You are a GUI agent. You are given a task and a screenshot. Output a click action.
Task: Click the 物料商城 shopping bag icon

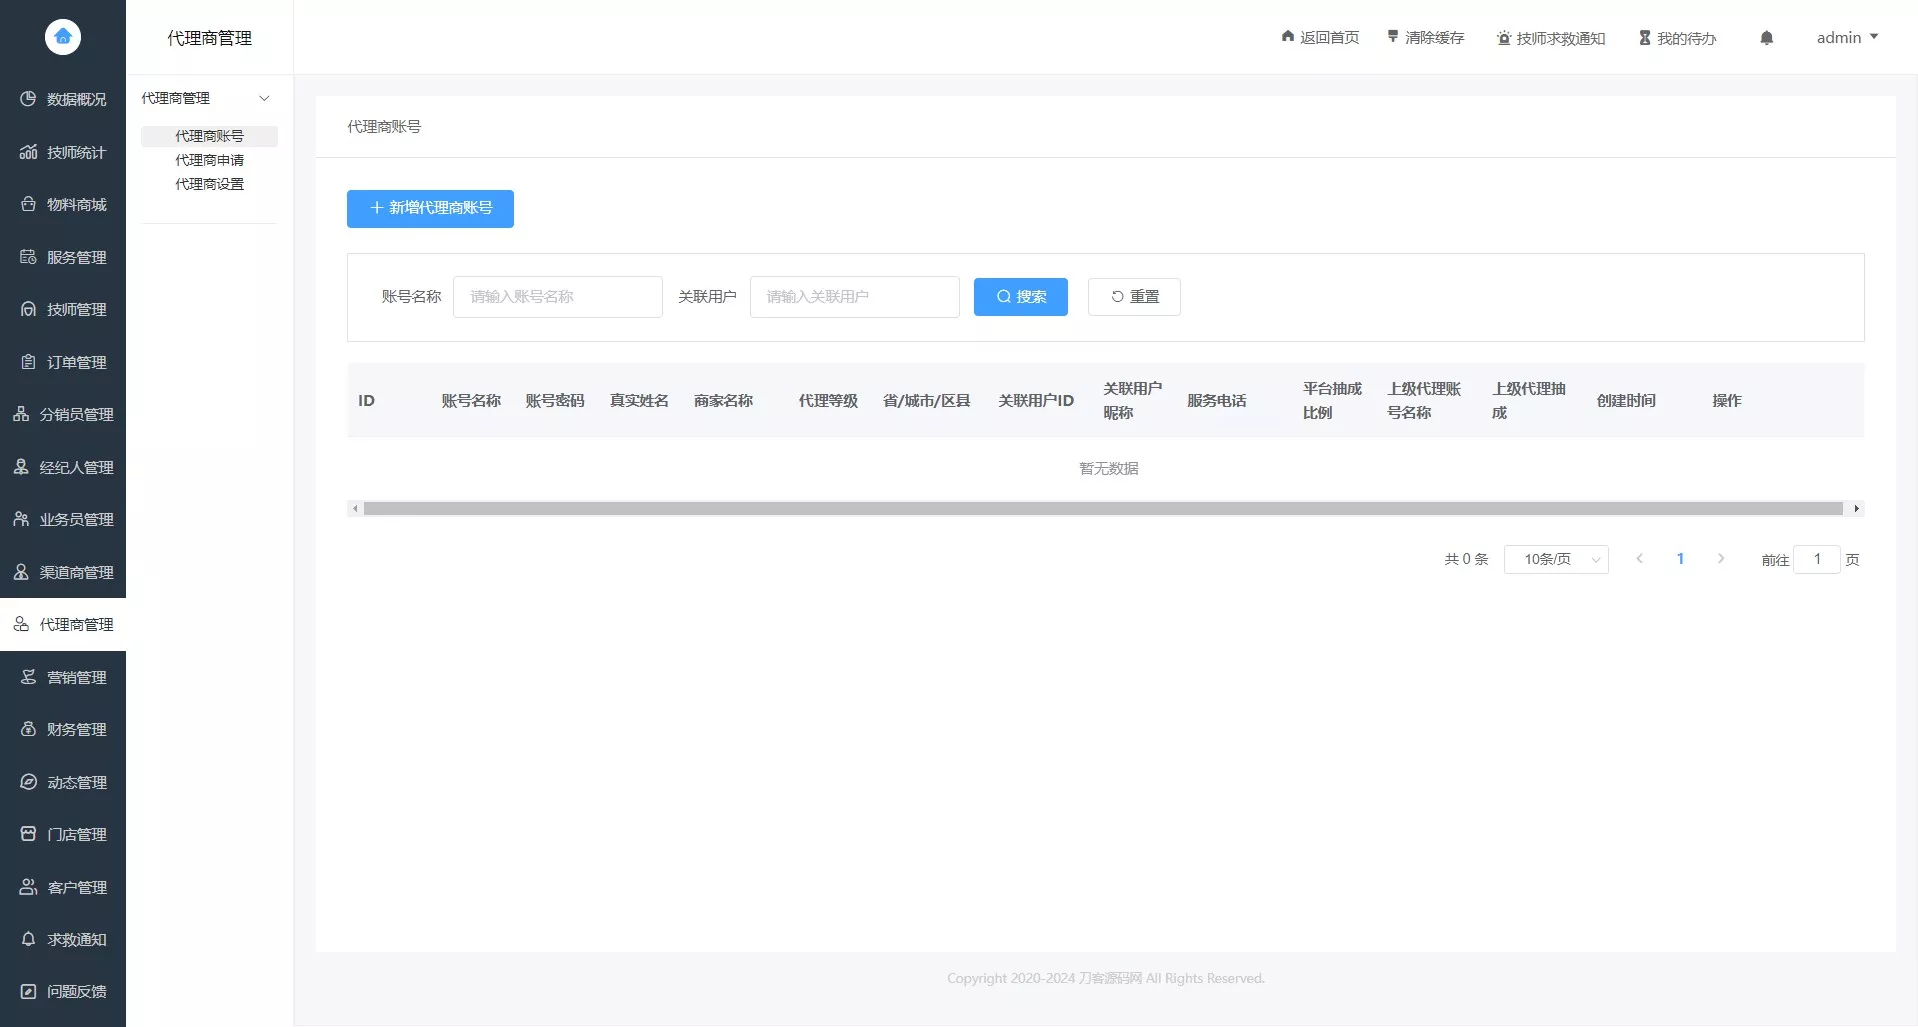pyautogui.click(x=28, y=204)
